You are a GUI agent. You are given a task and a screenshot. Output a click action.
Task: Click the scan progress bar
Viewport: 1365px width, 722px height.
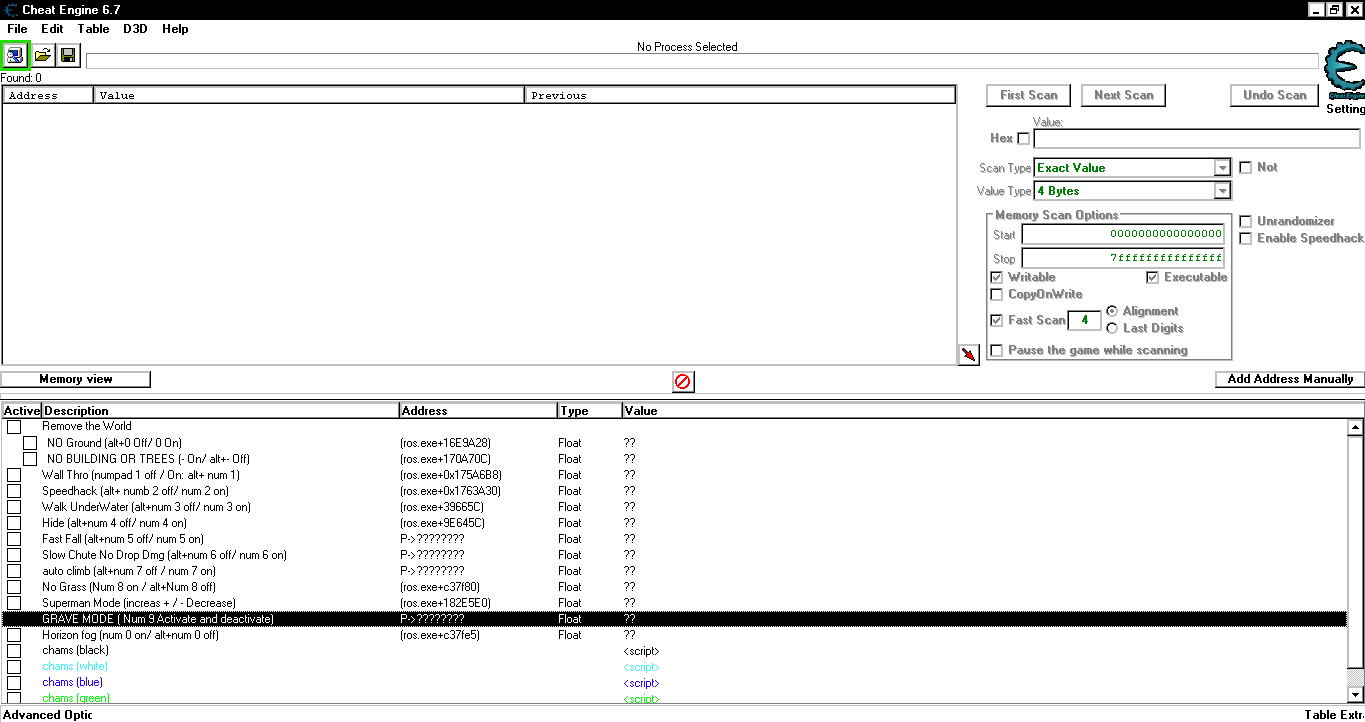[x=700, y=61]
